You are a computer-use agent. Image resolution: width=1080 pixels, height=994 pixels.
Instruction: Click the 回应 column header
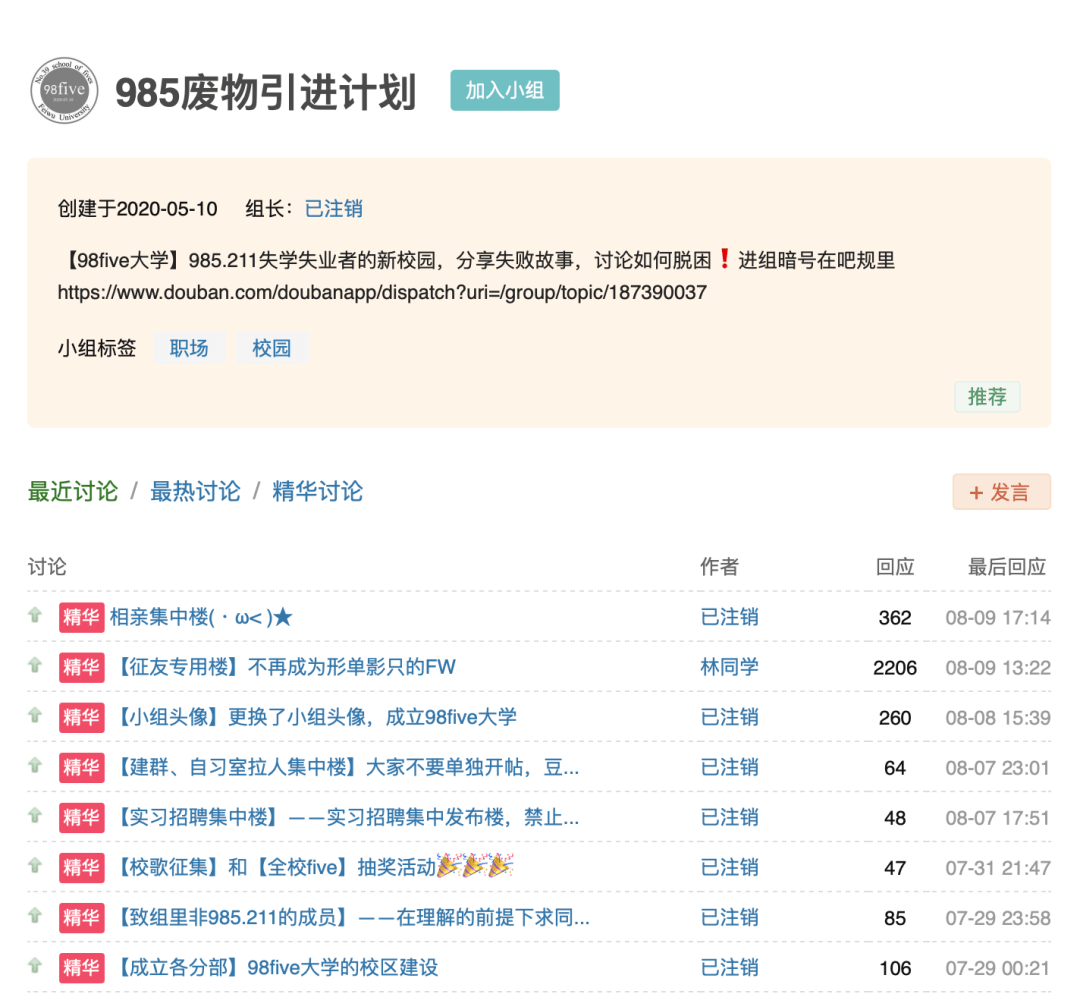tap(895, 567)
